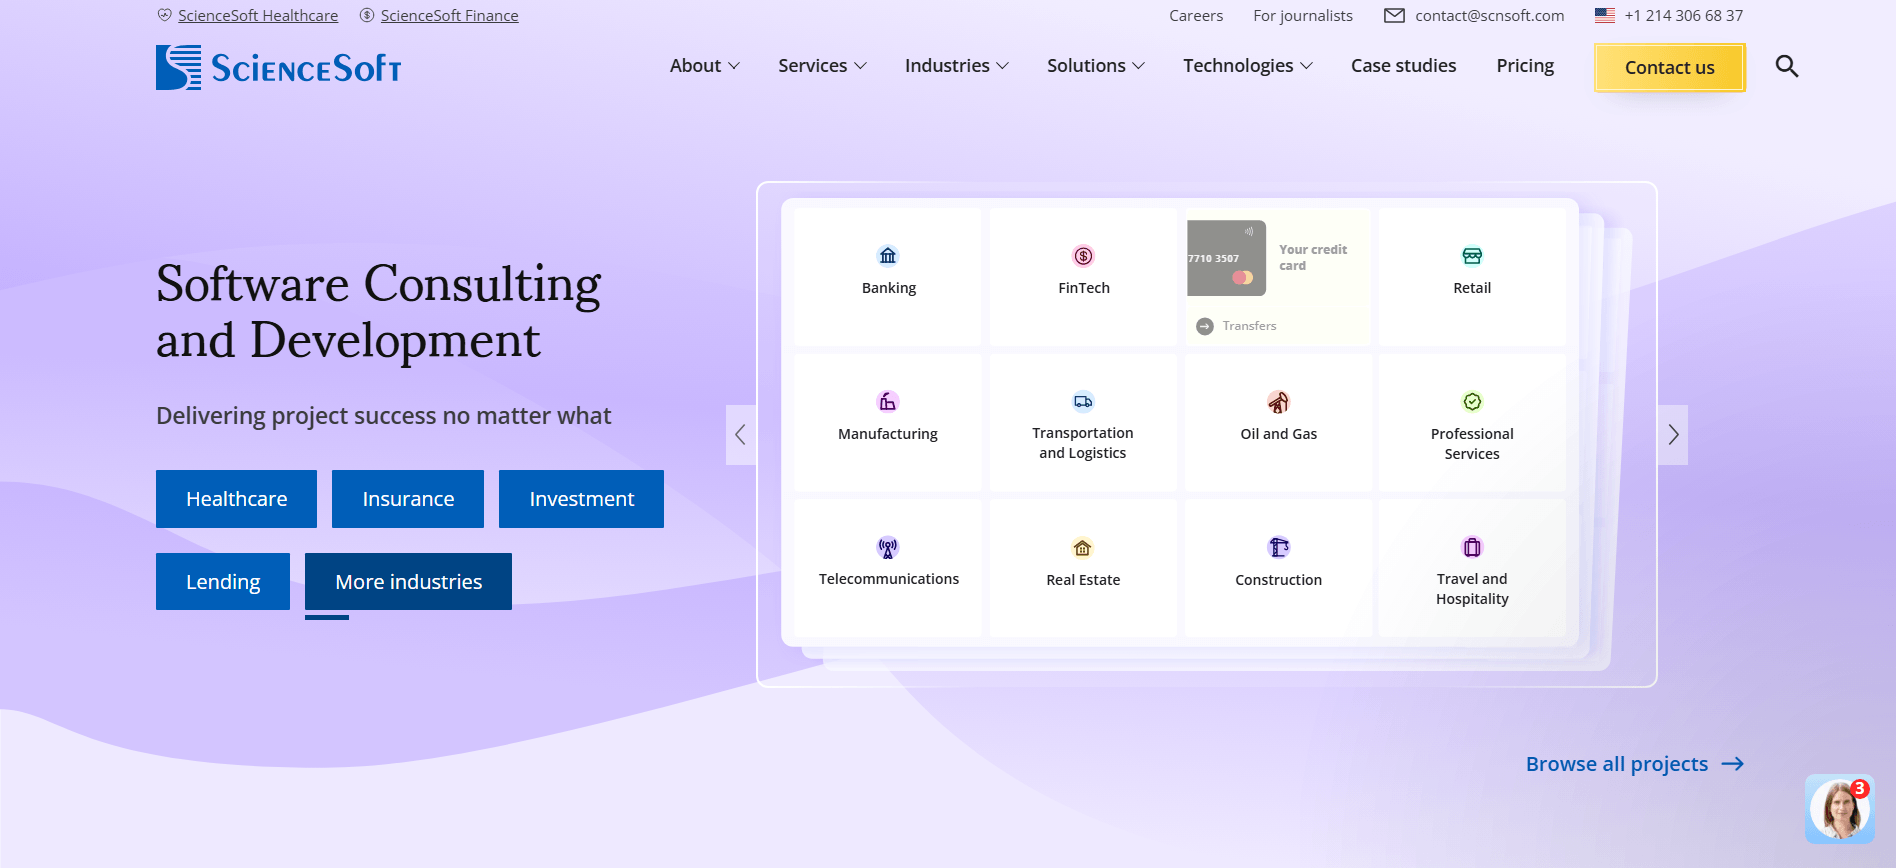1896x868 pixels.
Task: Click the Professional Services check badge icon
Action: click(x=1472, y=402)
